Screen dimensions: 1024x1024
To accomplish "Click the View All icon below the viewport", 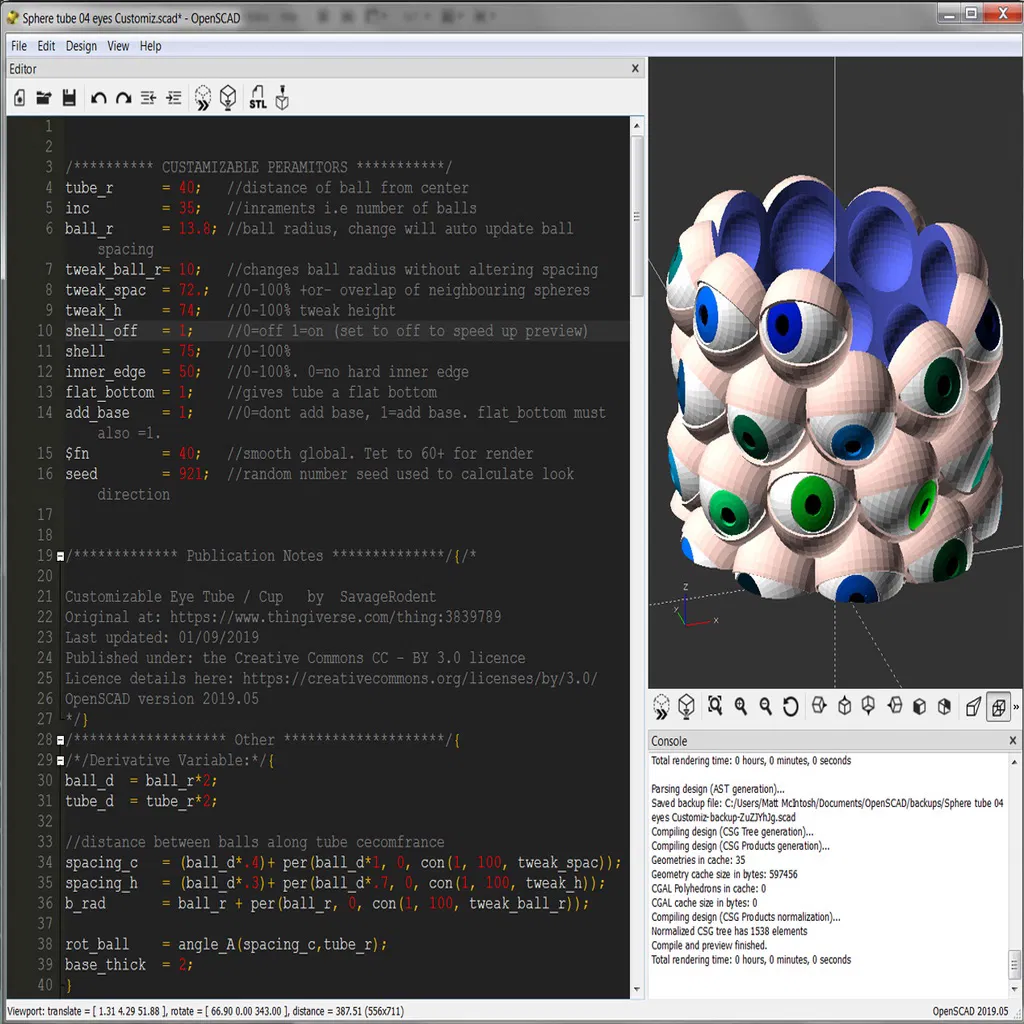I will pos(714,705).
